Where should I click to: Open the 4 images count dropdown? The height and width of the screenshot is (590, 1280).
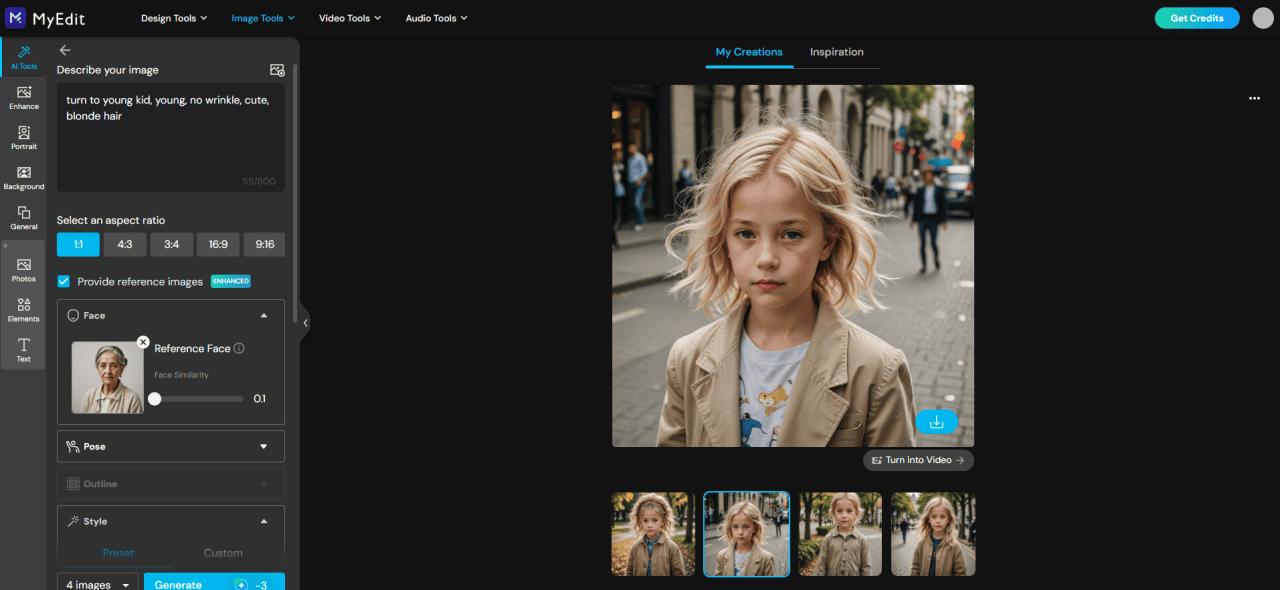click(x=98, y=584)
